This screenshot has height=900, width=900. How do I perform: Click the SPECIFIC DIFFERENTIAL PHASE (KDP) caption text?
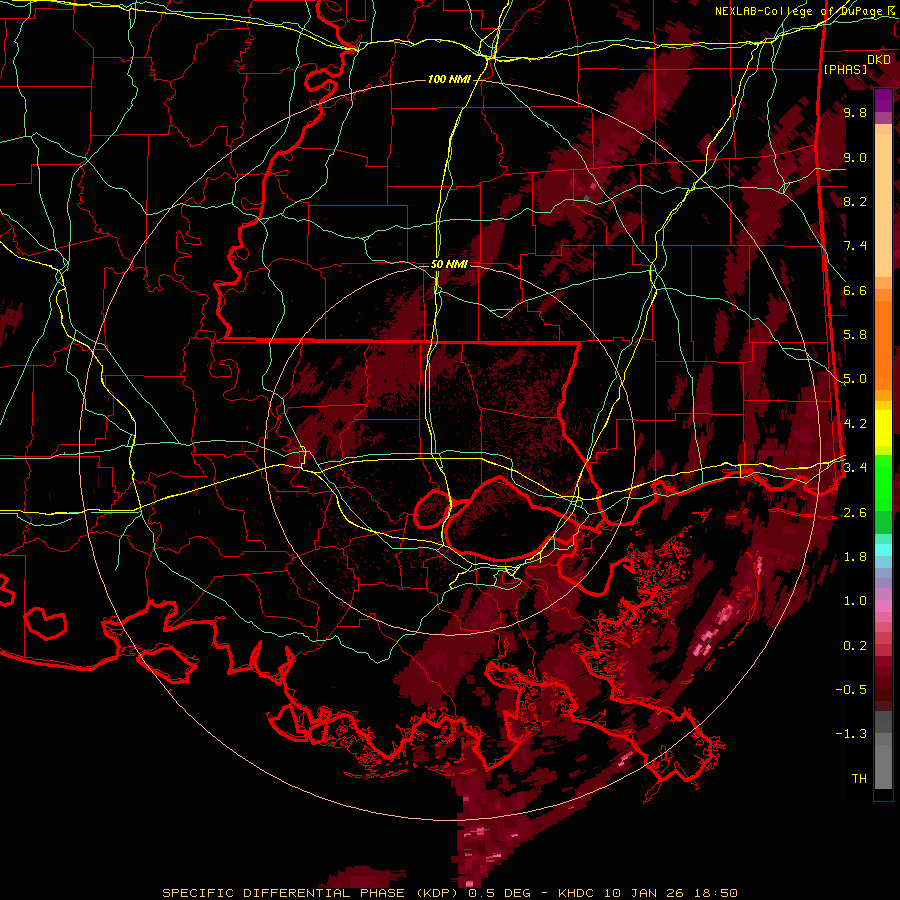point(312,893)
